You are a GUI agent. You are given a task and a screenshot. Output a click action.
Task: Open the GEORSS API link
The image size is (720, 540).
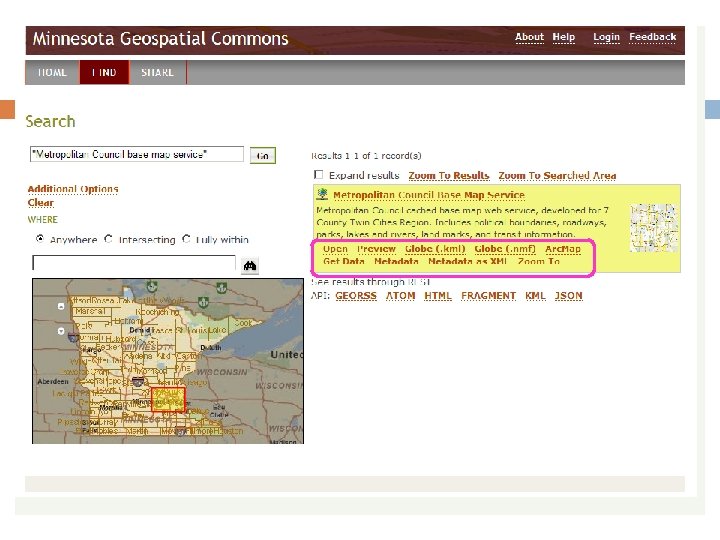[356, 296]
